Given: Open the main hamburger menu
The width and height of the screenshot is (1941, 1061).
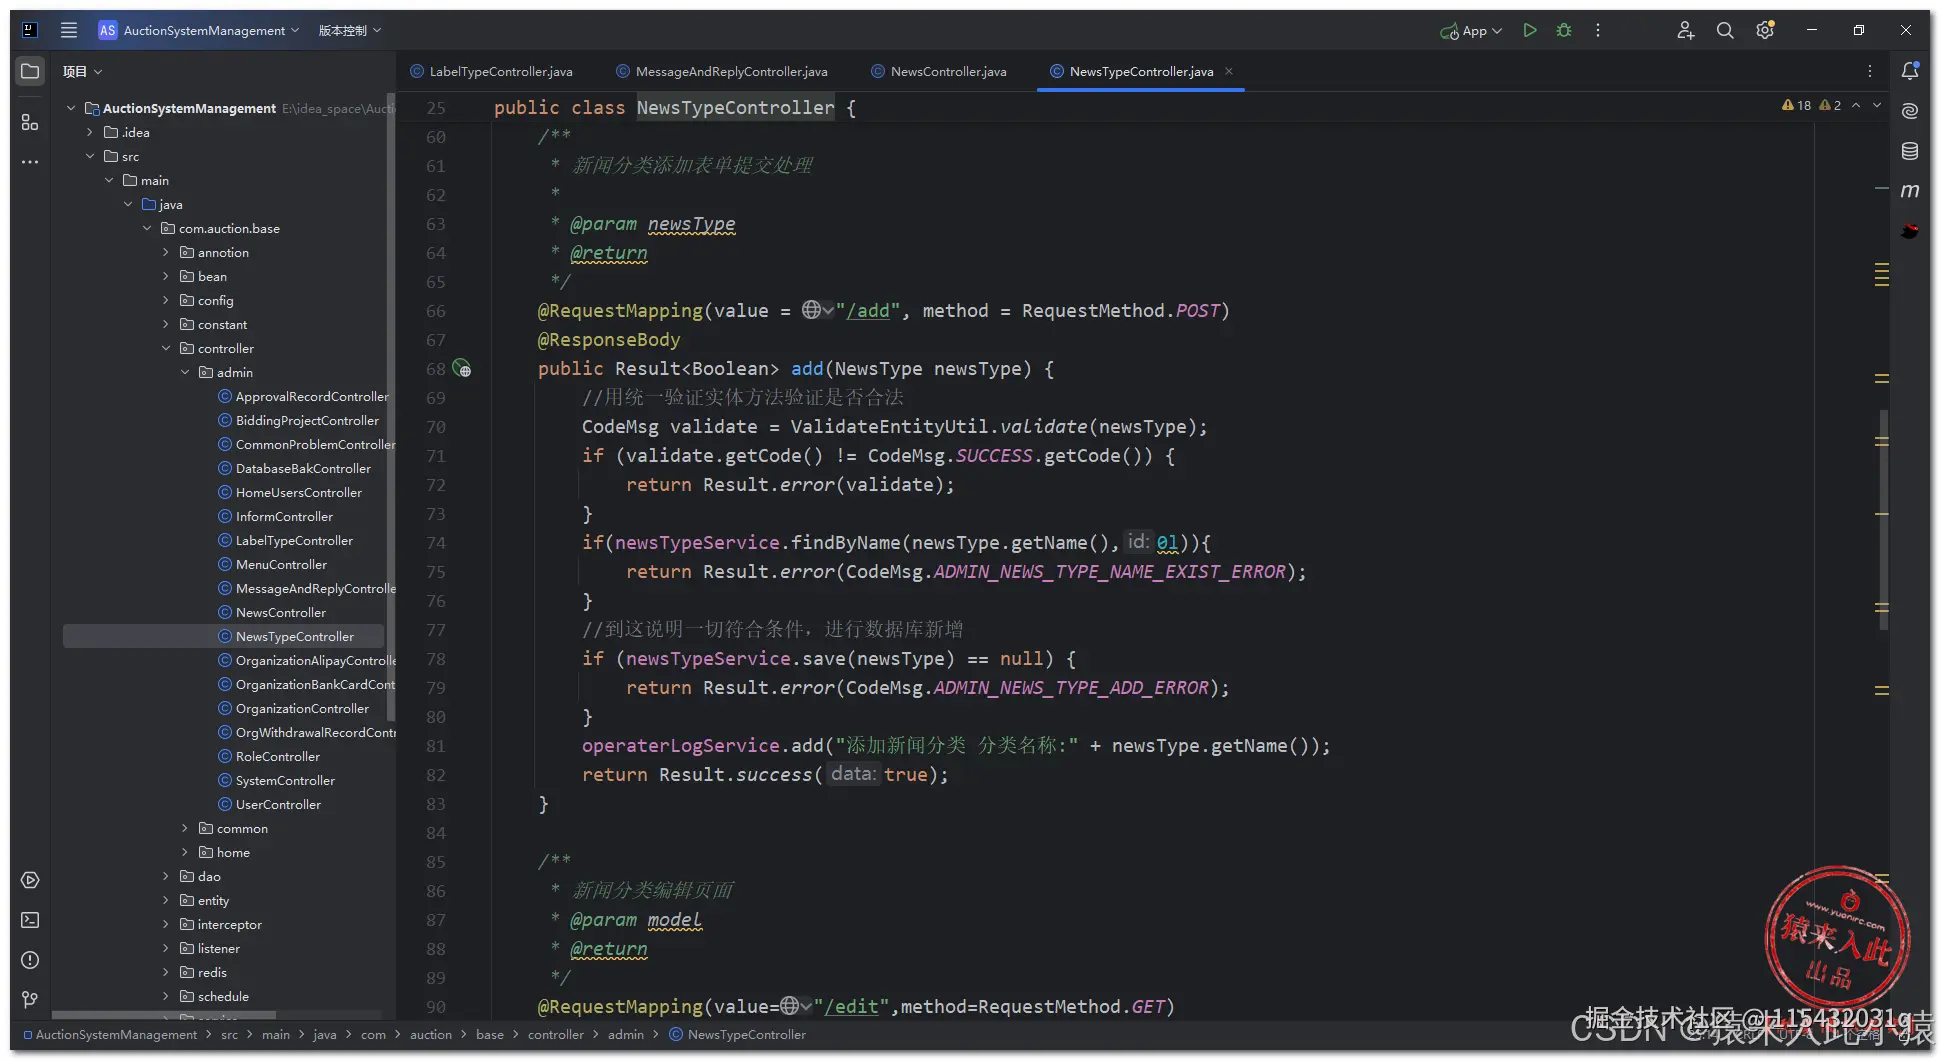Looking at the screenshot, I should pyautogui.click(x=69, y=30).
